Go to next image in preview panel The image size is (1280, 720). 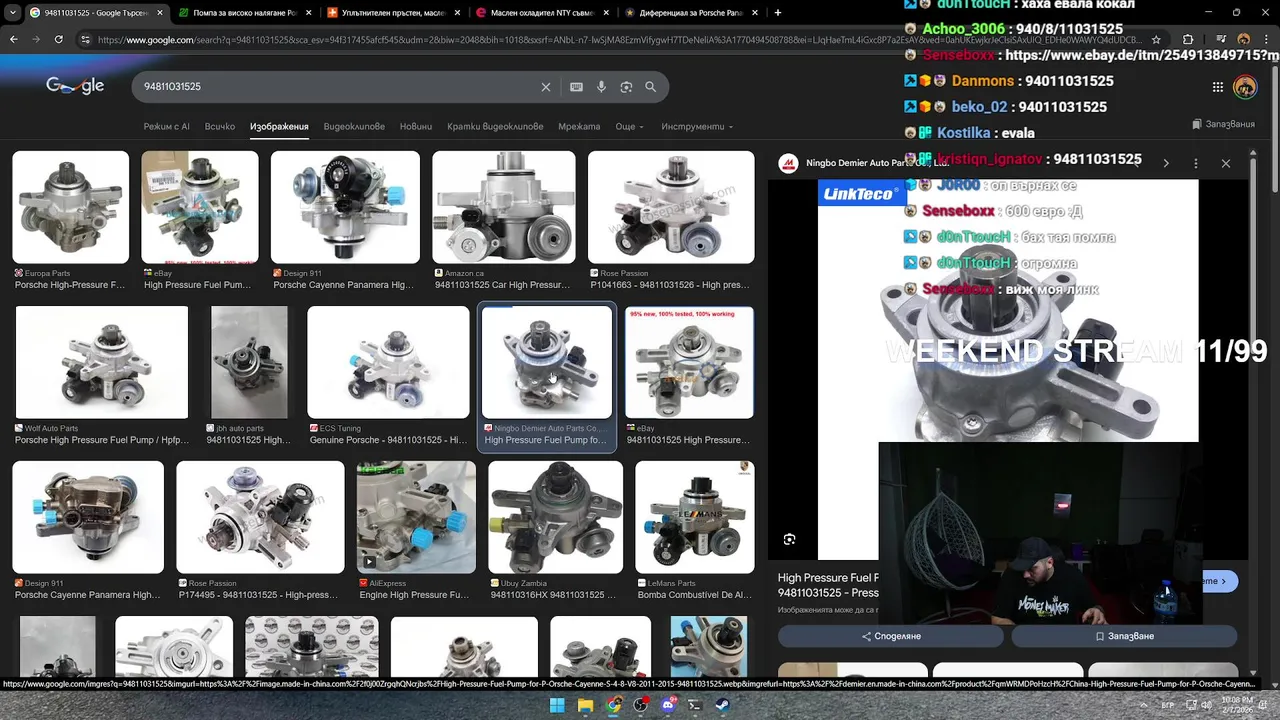click(x=1166, y=163)
